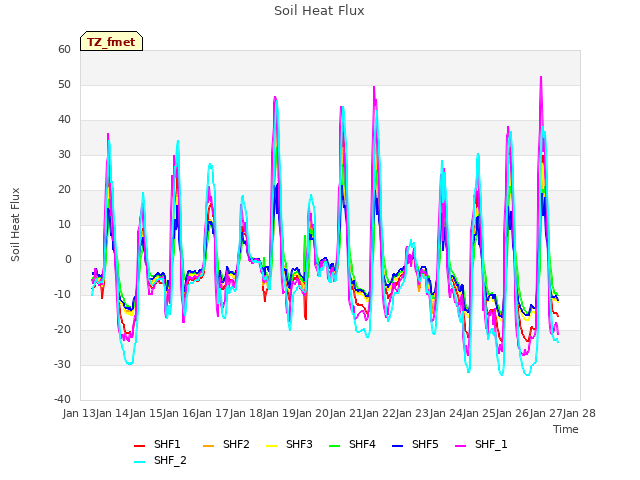The height and width of the screenshot is (480, 640).
Task: Click the orange SHF2 legend swatch
Action: tap(209, 446)
